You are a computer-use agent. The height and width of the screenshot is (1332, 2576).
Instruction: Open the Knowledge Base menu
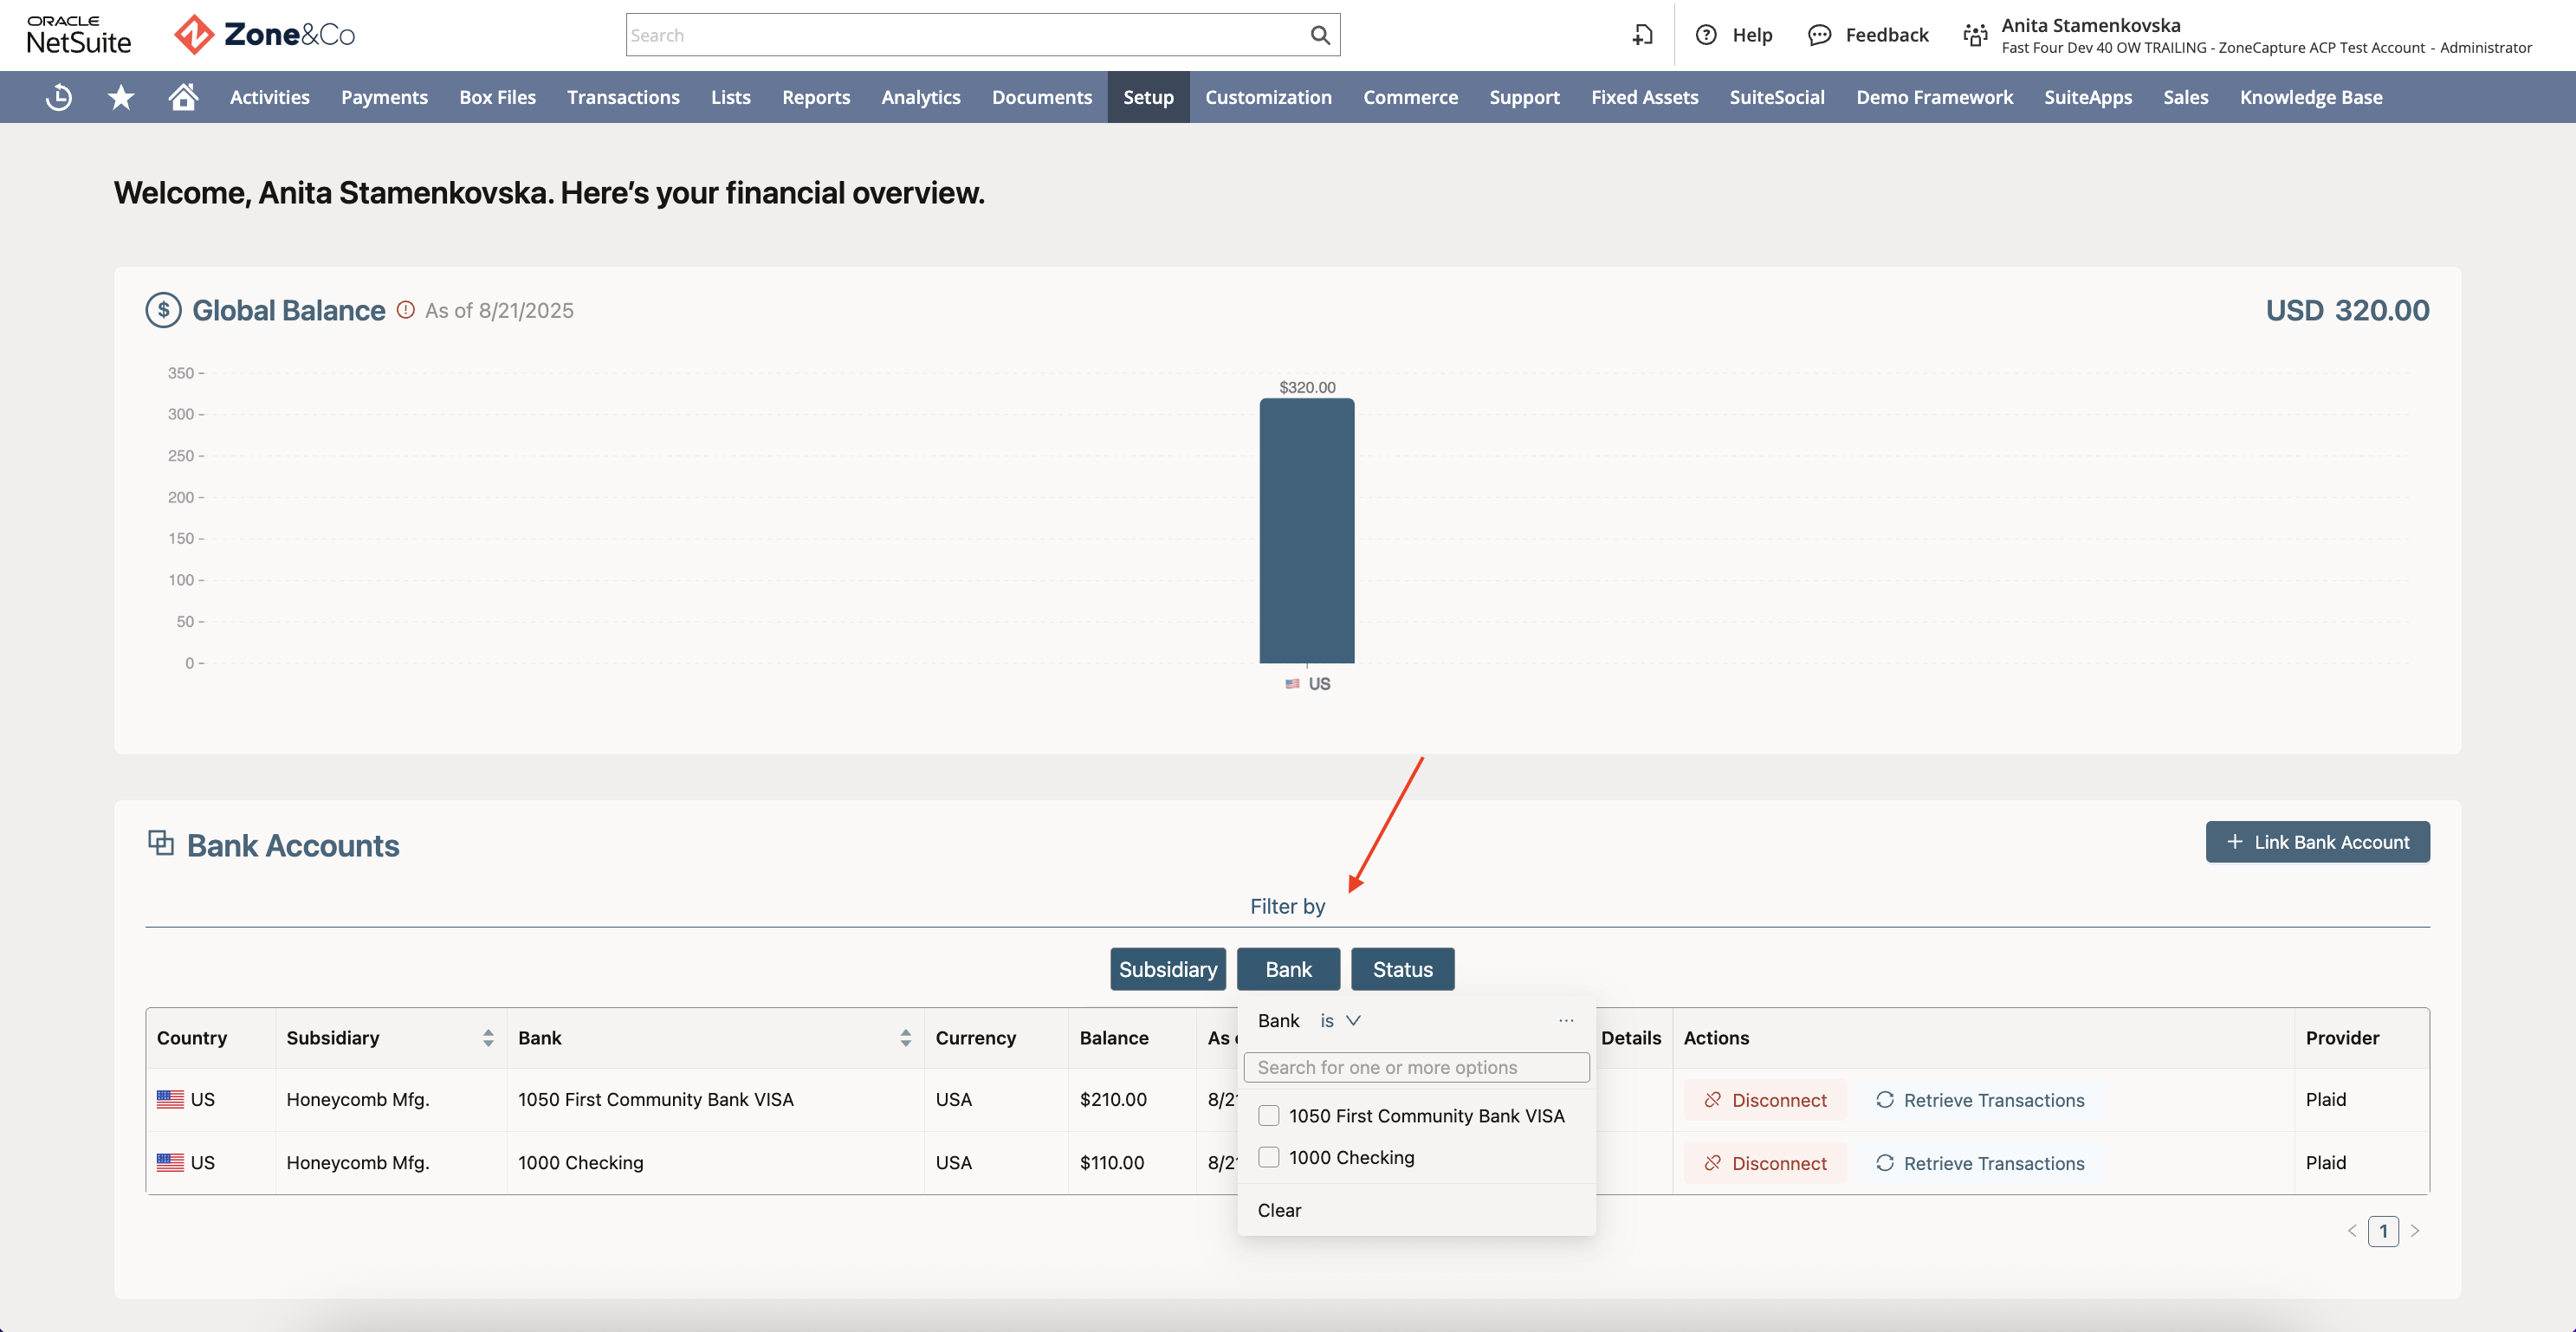(x=2311, y=97)
